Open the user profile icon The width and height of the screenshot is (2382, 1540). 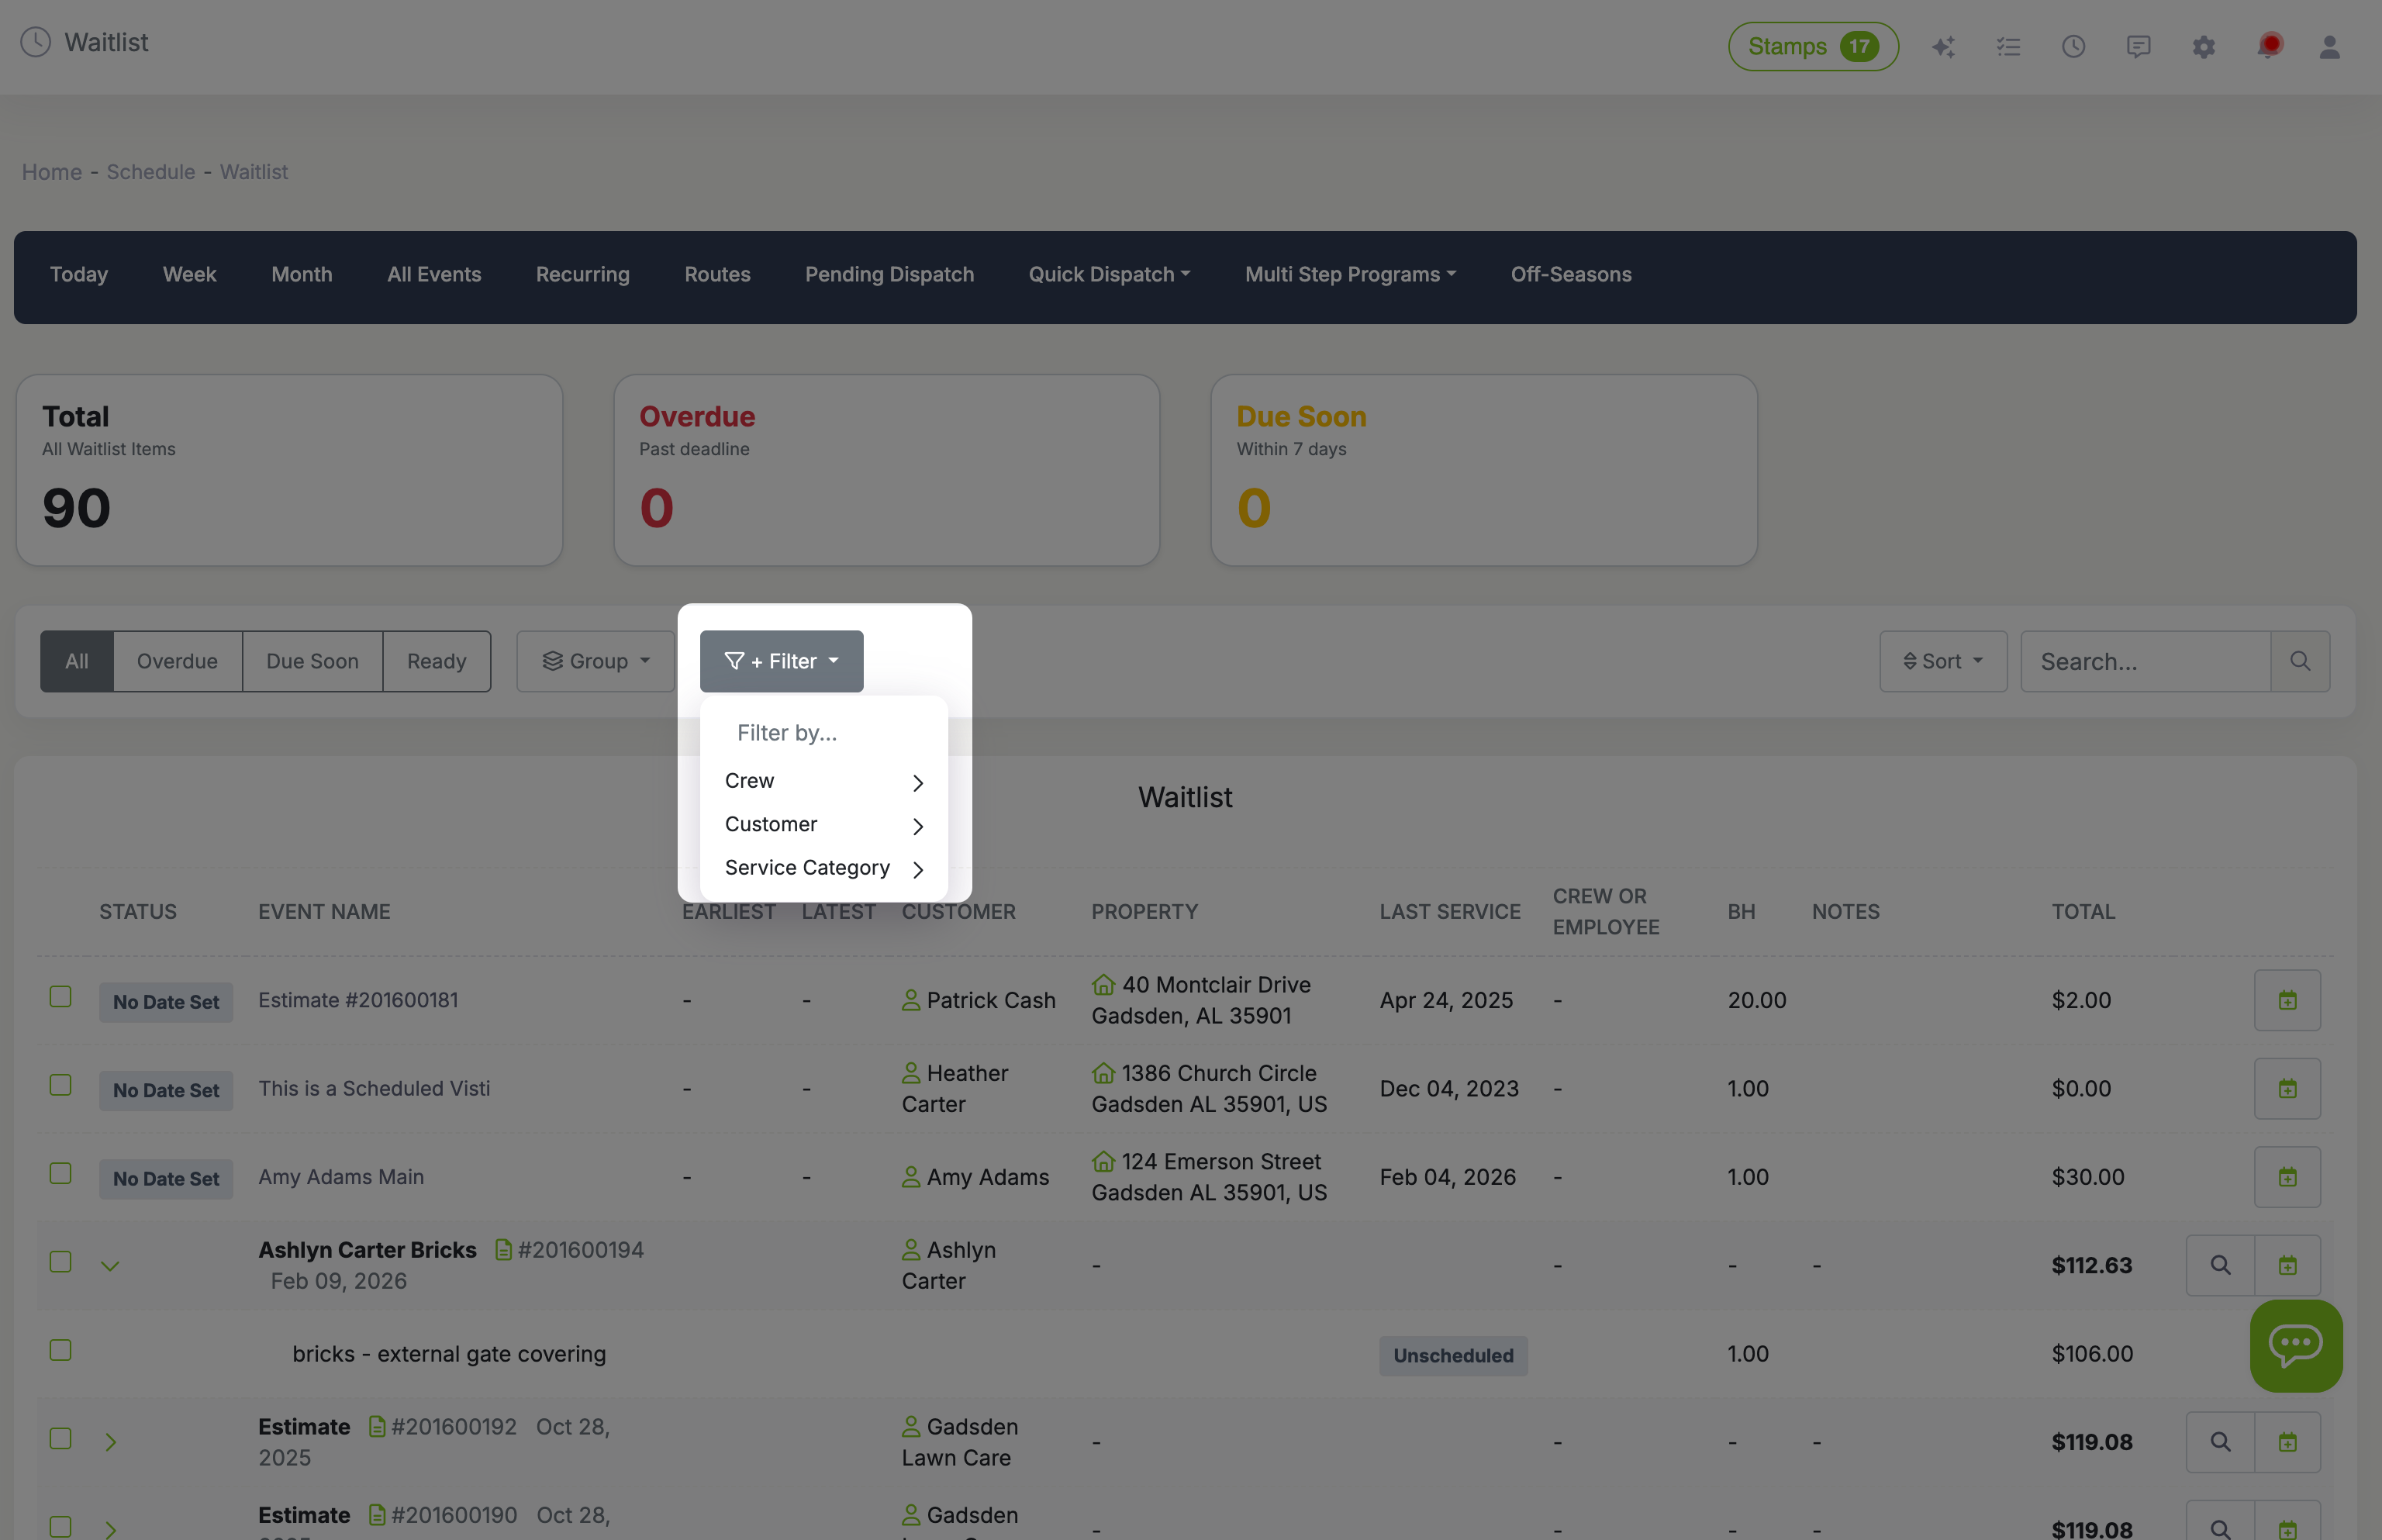click(2330, 46)
